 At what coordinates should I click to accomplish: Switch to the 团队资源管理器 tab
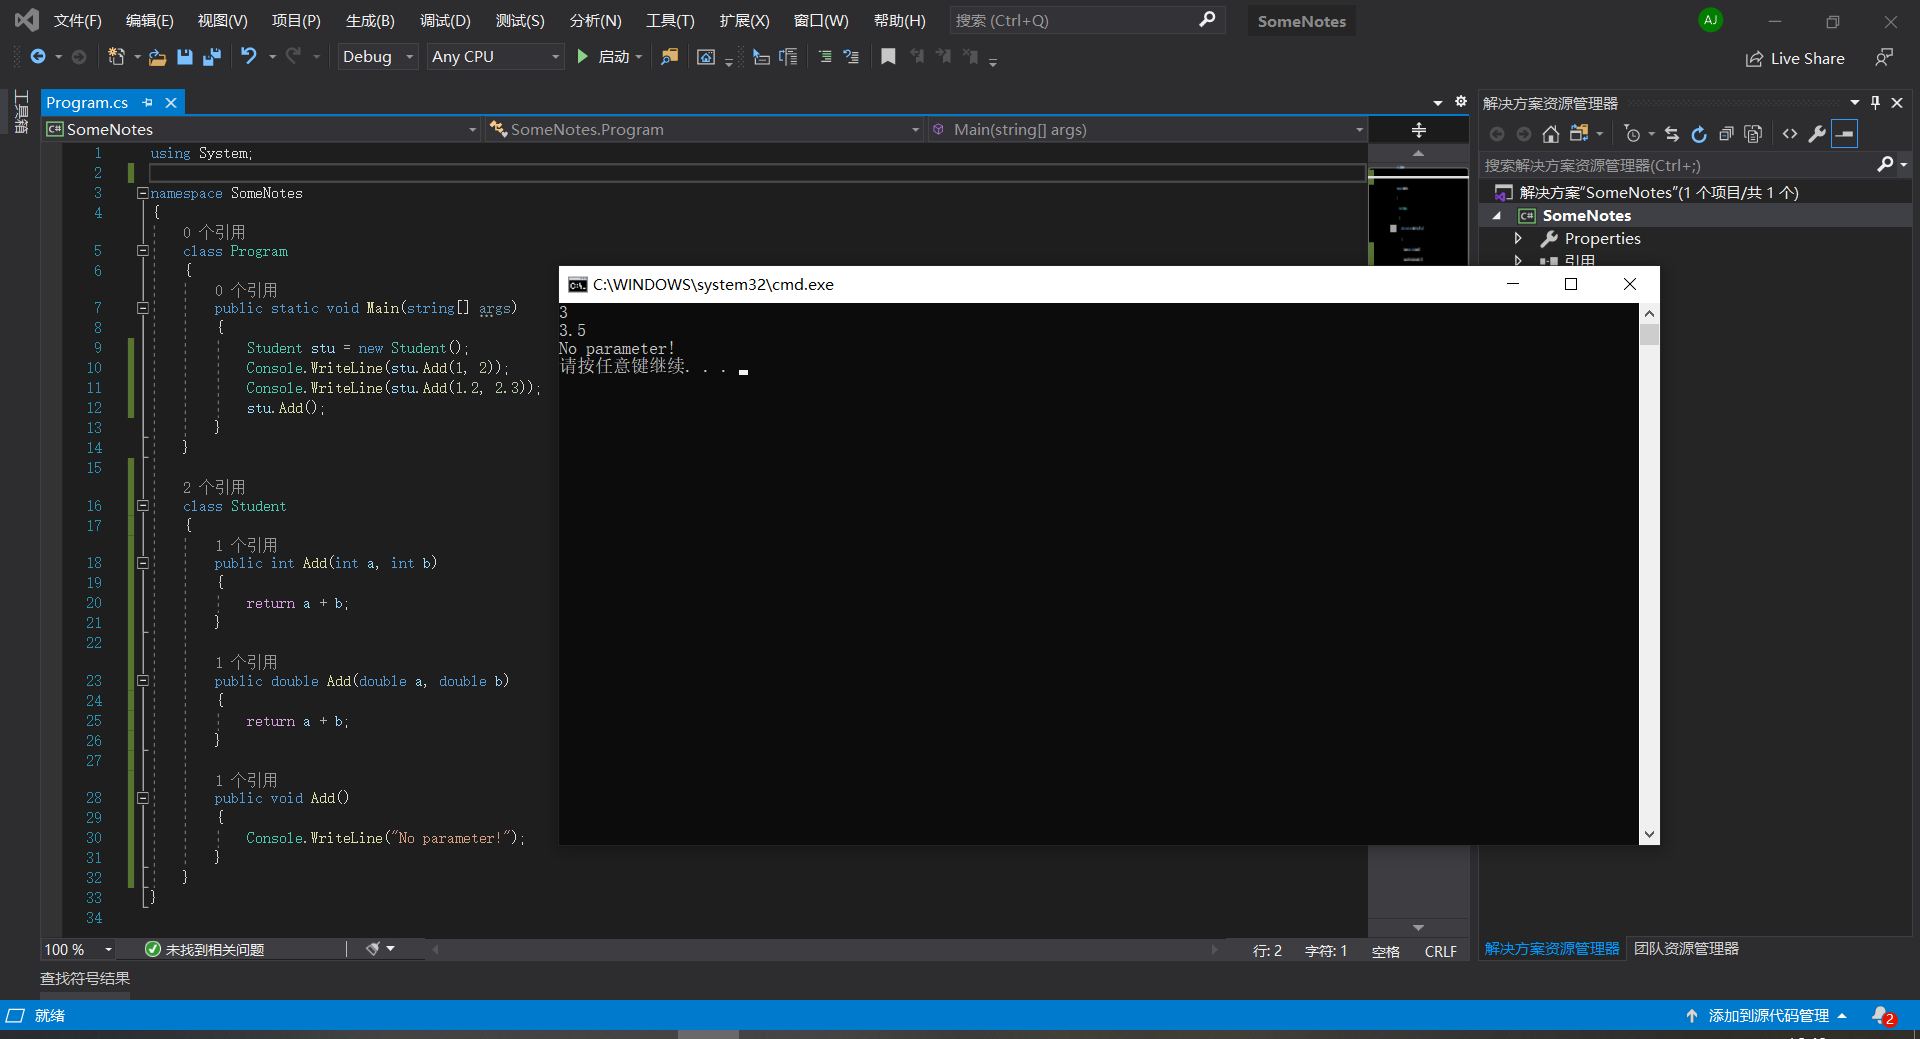coord(1686,949)
